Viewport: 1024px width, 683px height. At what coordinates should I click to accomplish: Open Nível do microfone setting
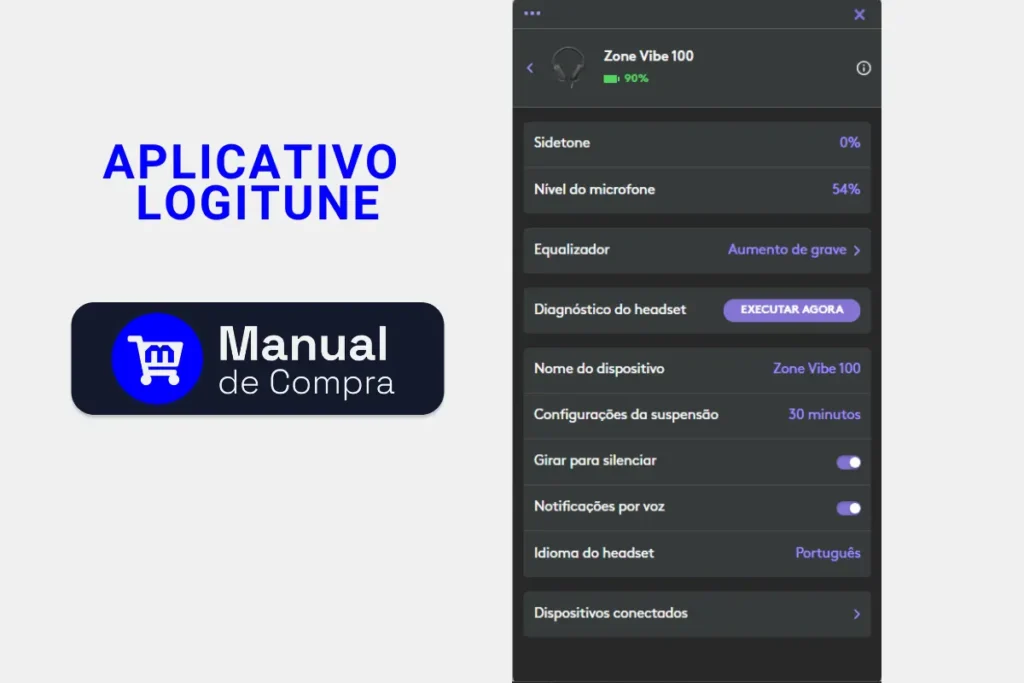pos(697,190)
